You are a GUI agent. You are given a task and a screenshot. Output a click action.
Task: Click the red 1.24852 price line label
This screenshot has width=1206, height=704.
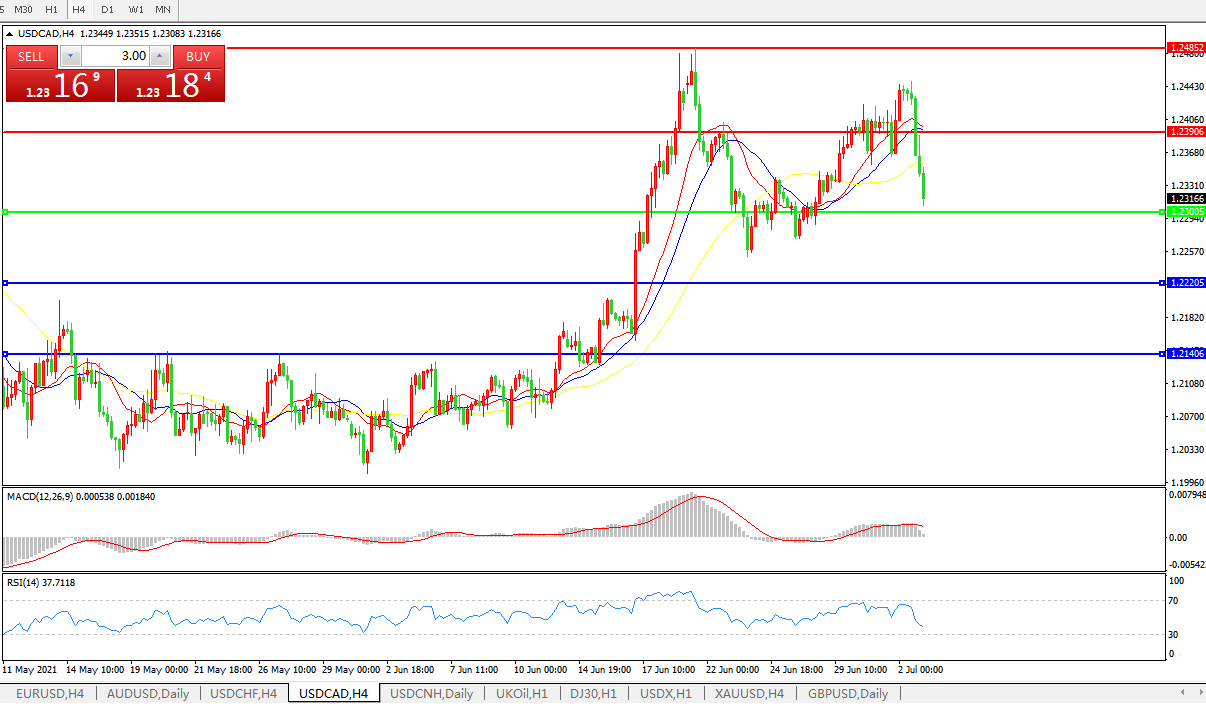point(1185,48)
